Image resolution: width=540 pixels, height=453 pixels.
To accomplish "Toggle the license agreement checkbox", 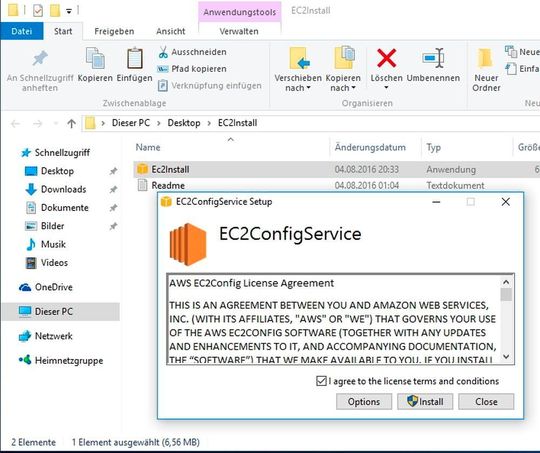I will pos(321,381).
